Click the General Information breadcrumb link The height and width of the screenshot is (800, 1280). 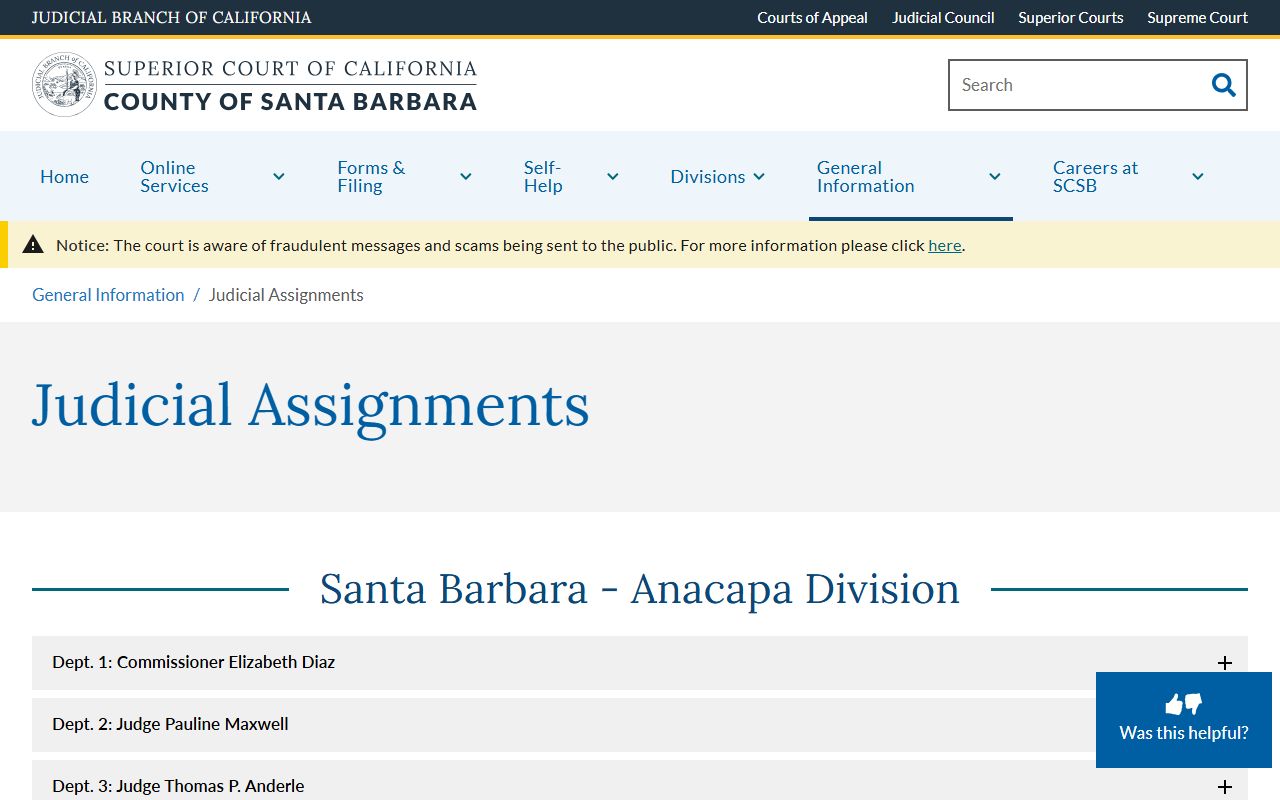(x=108, y=295)
